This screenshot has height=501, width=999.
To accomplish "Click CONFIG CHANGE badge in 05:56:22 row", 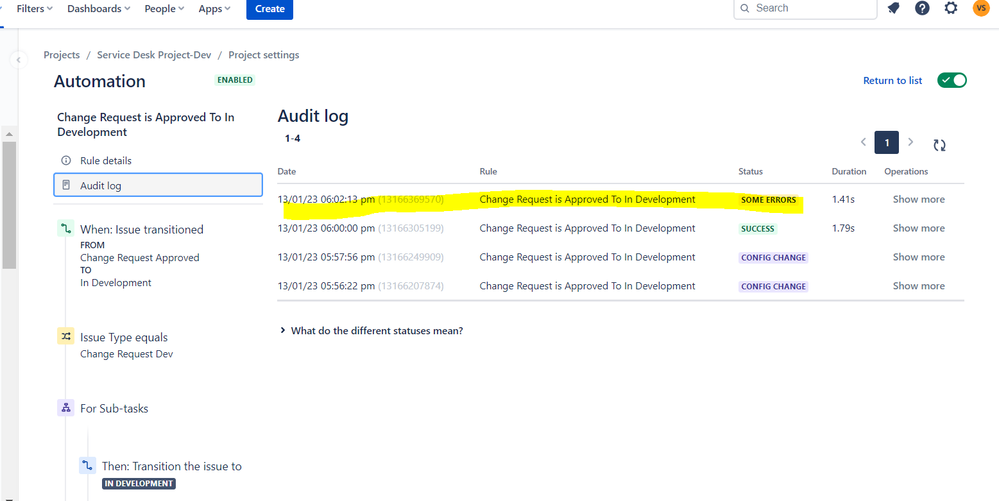I will pos(773,286).
